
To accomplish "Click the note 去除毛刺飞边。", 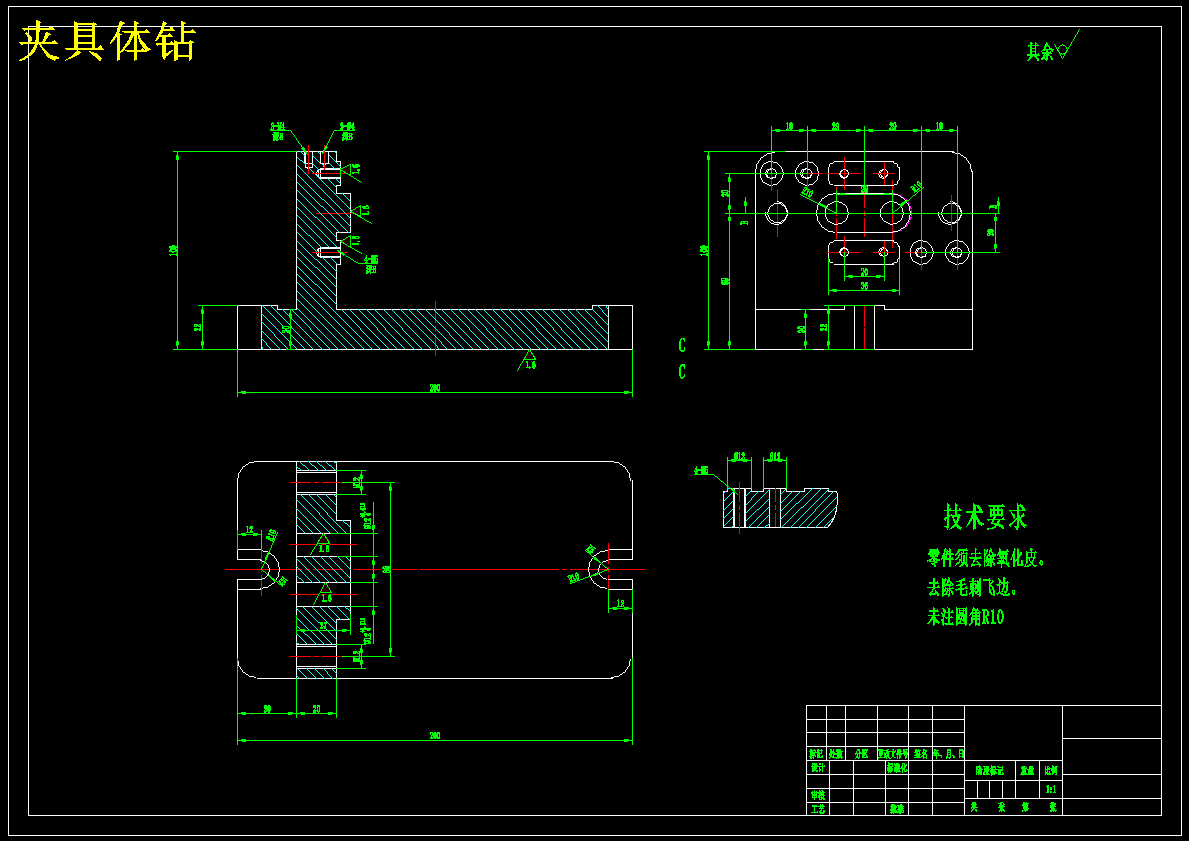I will click(972, 588).
